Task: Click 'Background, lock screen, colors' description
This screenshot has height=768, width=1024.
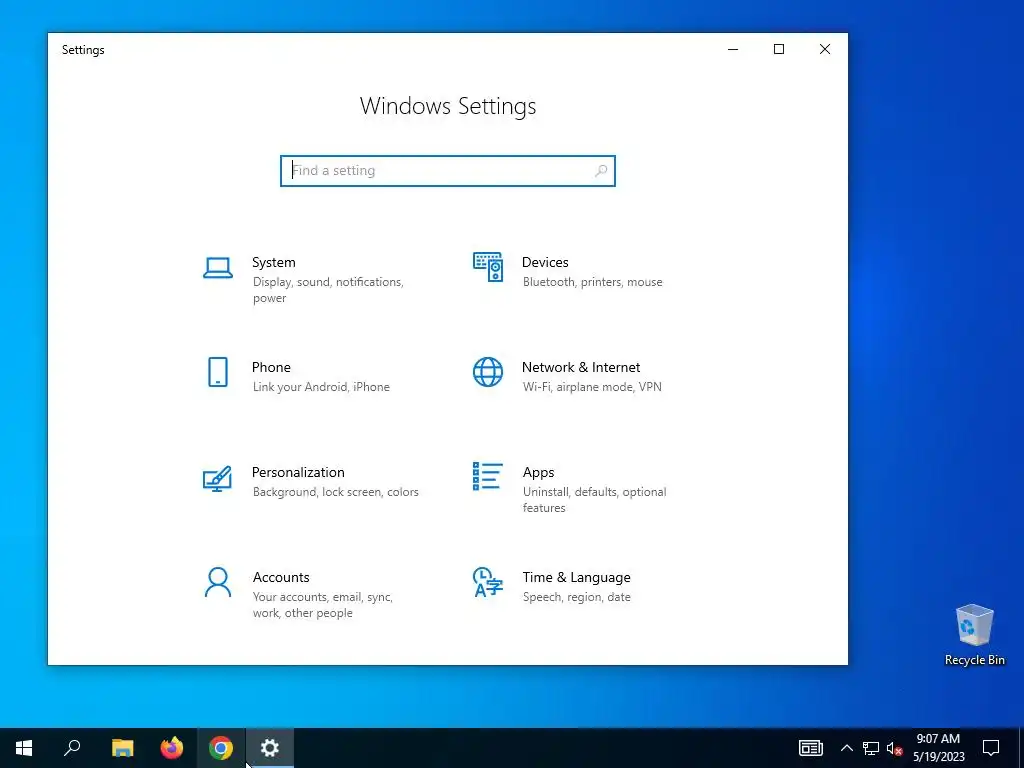Action: (x=336, y=492)
